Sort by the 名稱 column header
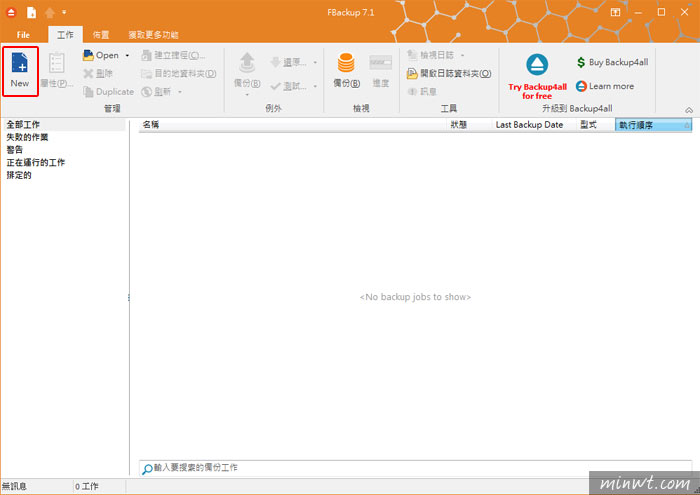Image resolution: width=700 pixels, height=495 pixels. pyautogui.click(x=292, y=125)
